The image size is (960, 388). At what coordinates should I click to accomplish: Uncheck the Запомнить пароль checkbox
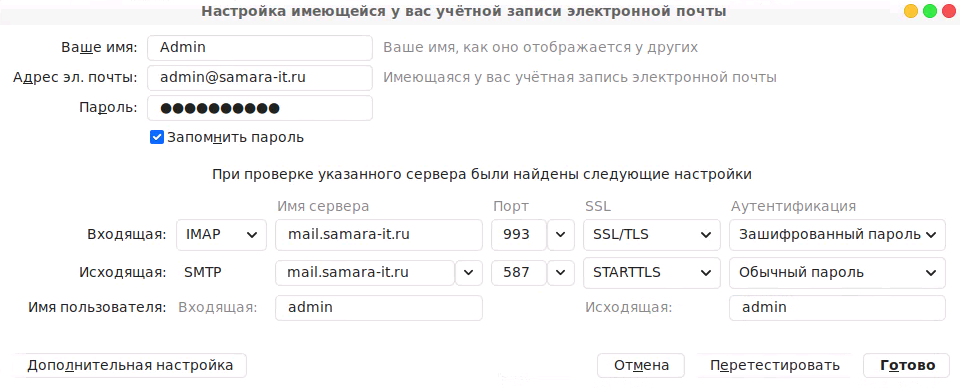click(x=157, y=137)
